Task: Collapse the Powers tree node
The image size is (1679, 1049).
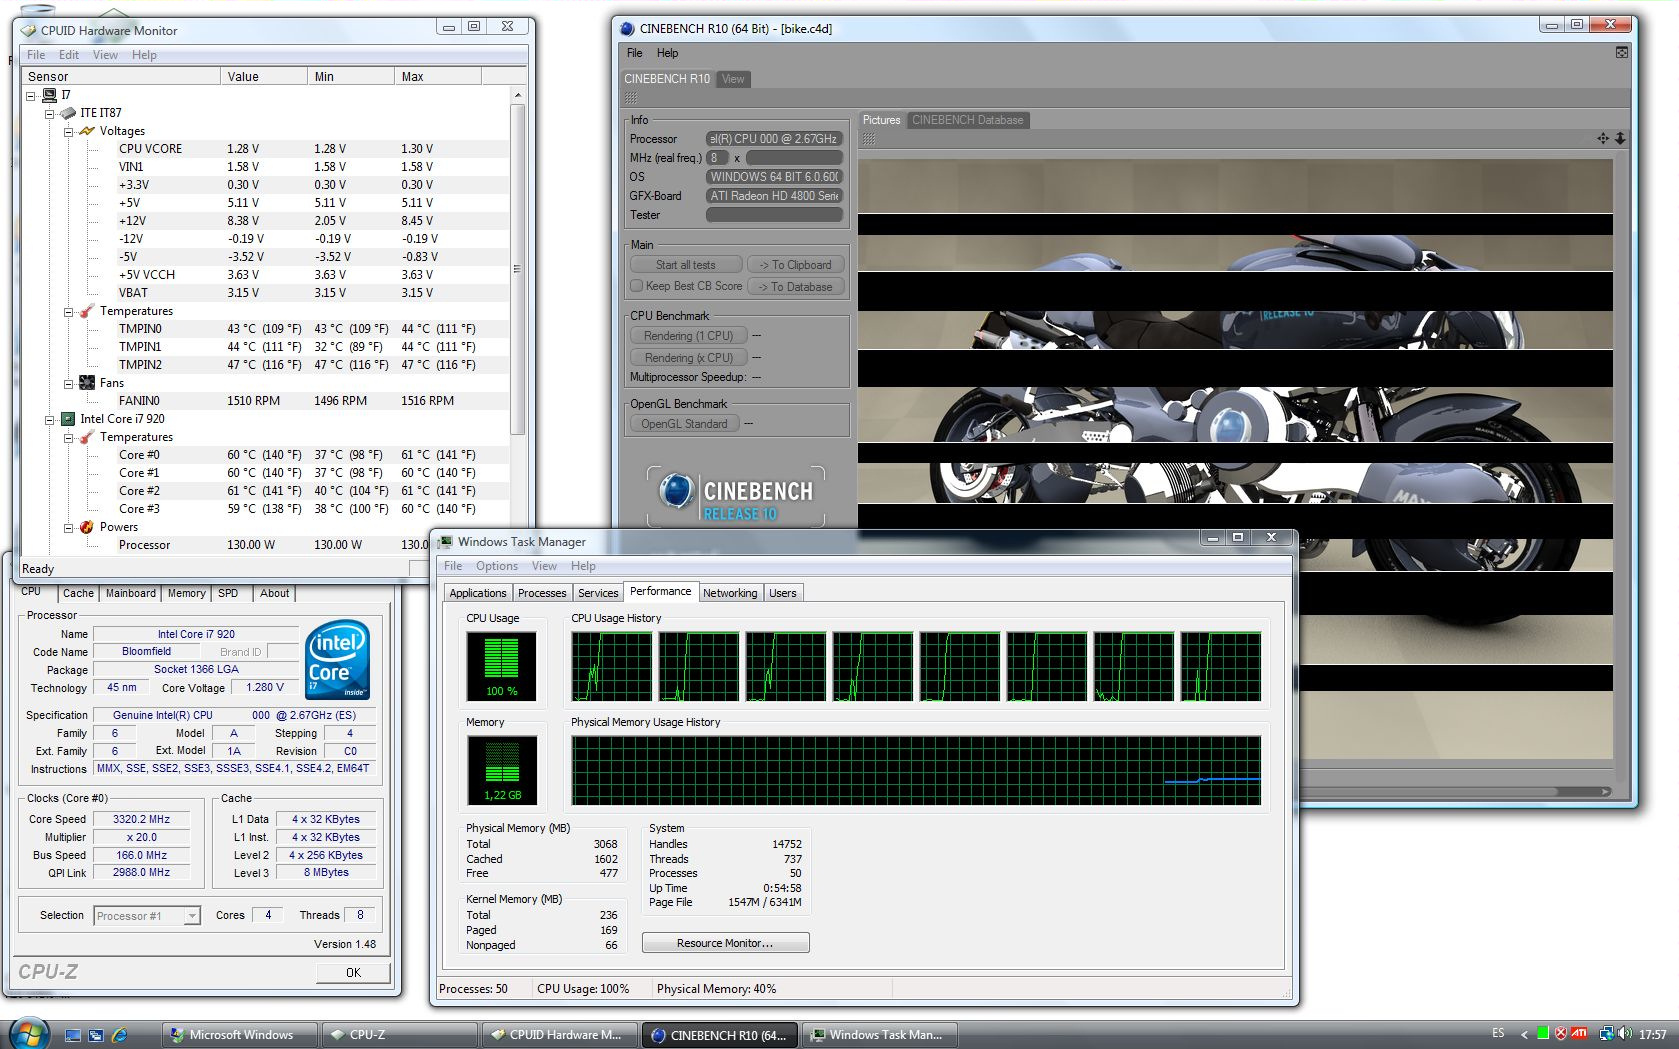Action: point(69,527)
